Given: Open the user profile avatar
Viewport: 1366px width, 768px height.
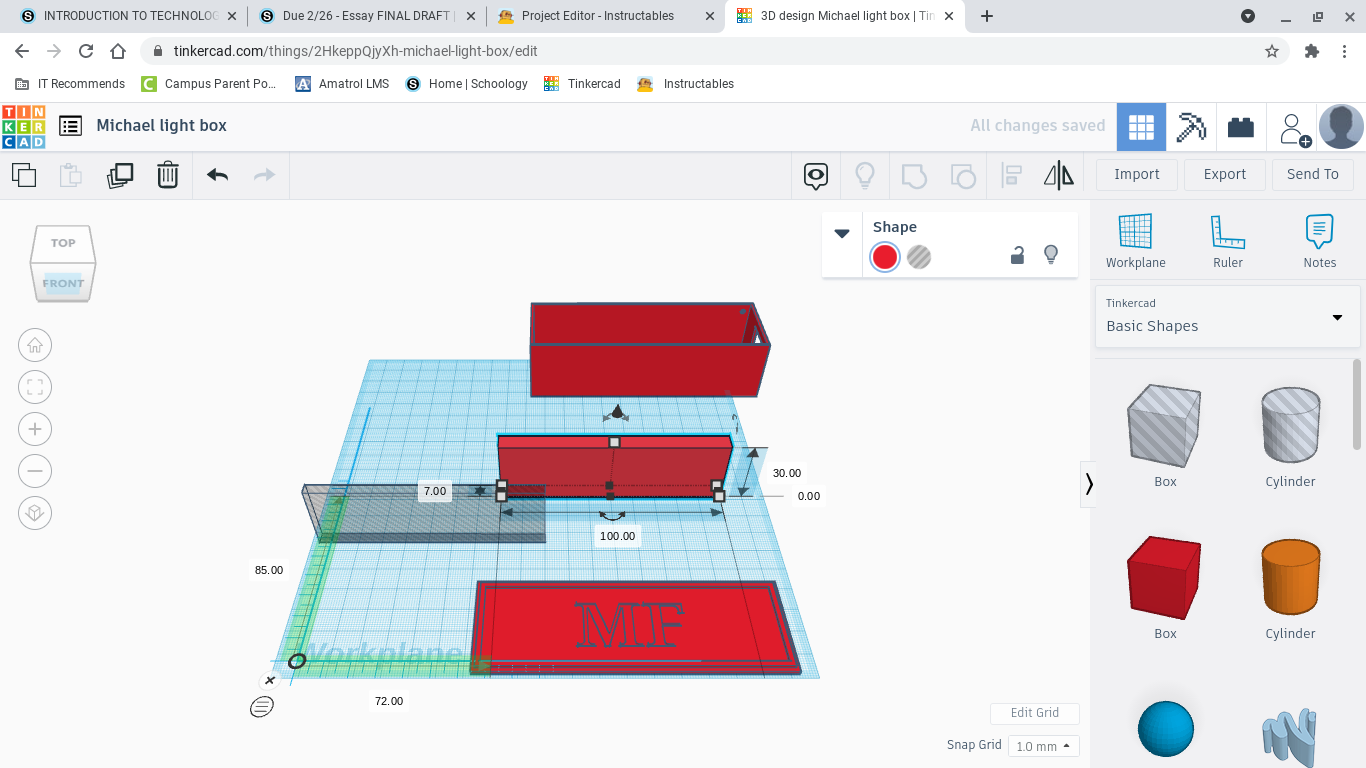Looking at the screenshot, I should coord(1341,127).
